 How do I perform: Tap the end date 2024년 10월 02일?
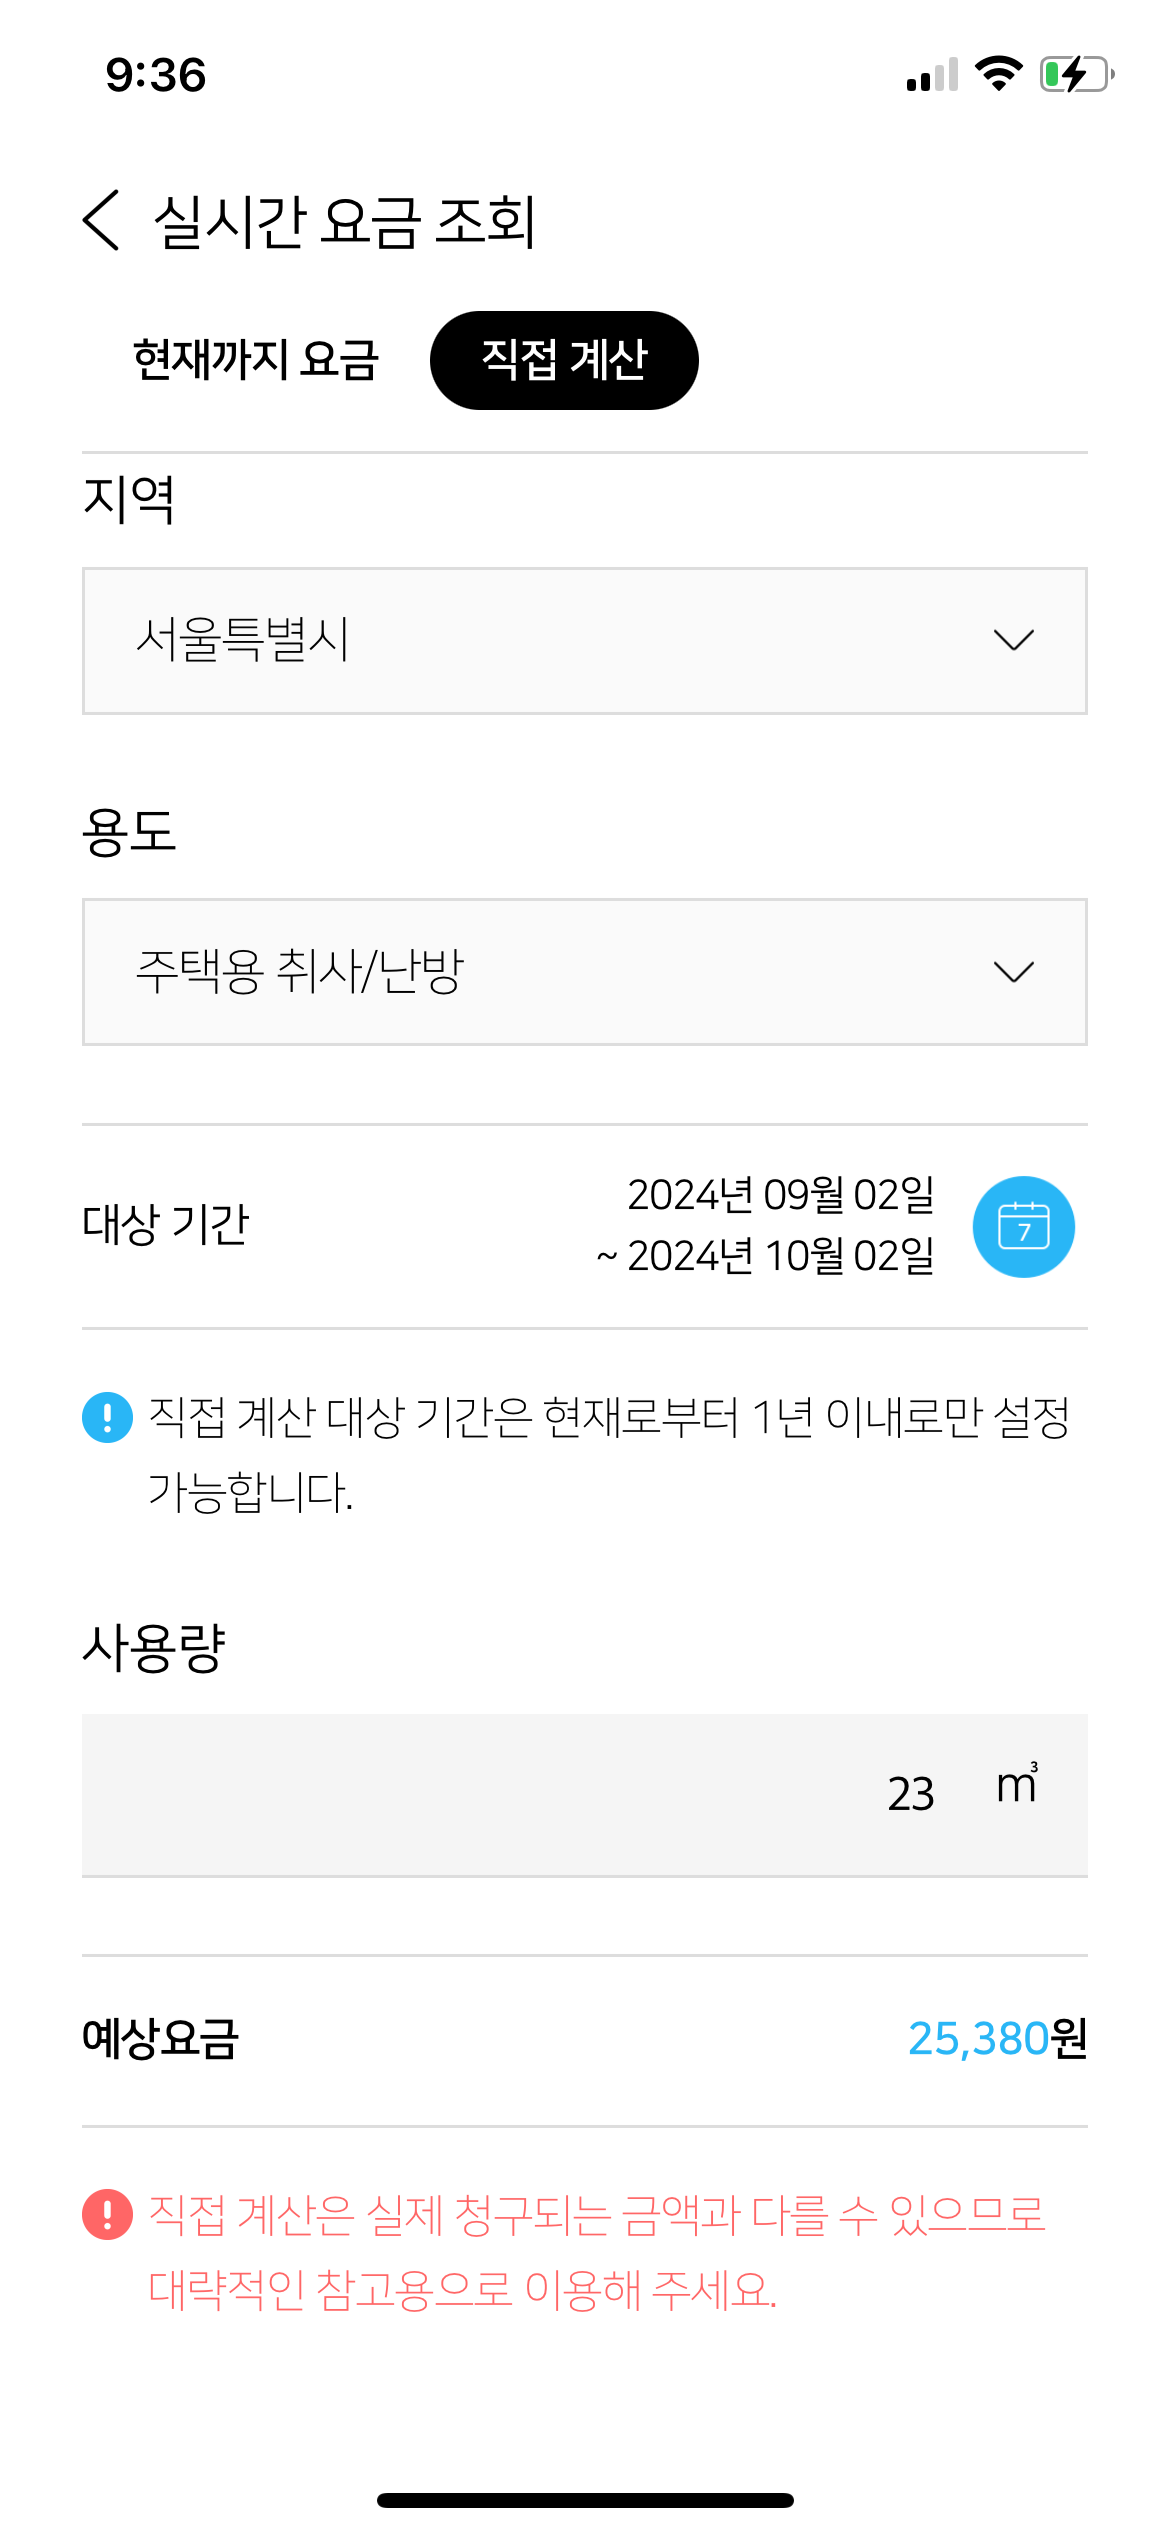click(780, 1257)
